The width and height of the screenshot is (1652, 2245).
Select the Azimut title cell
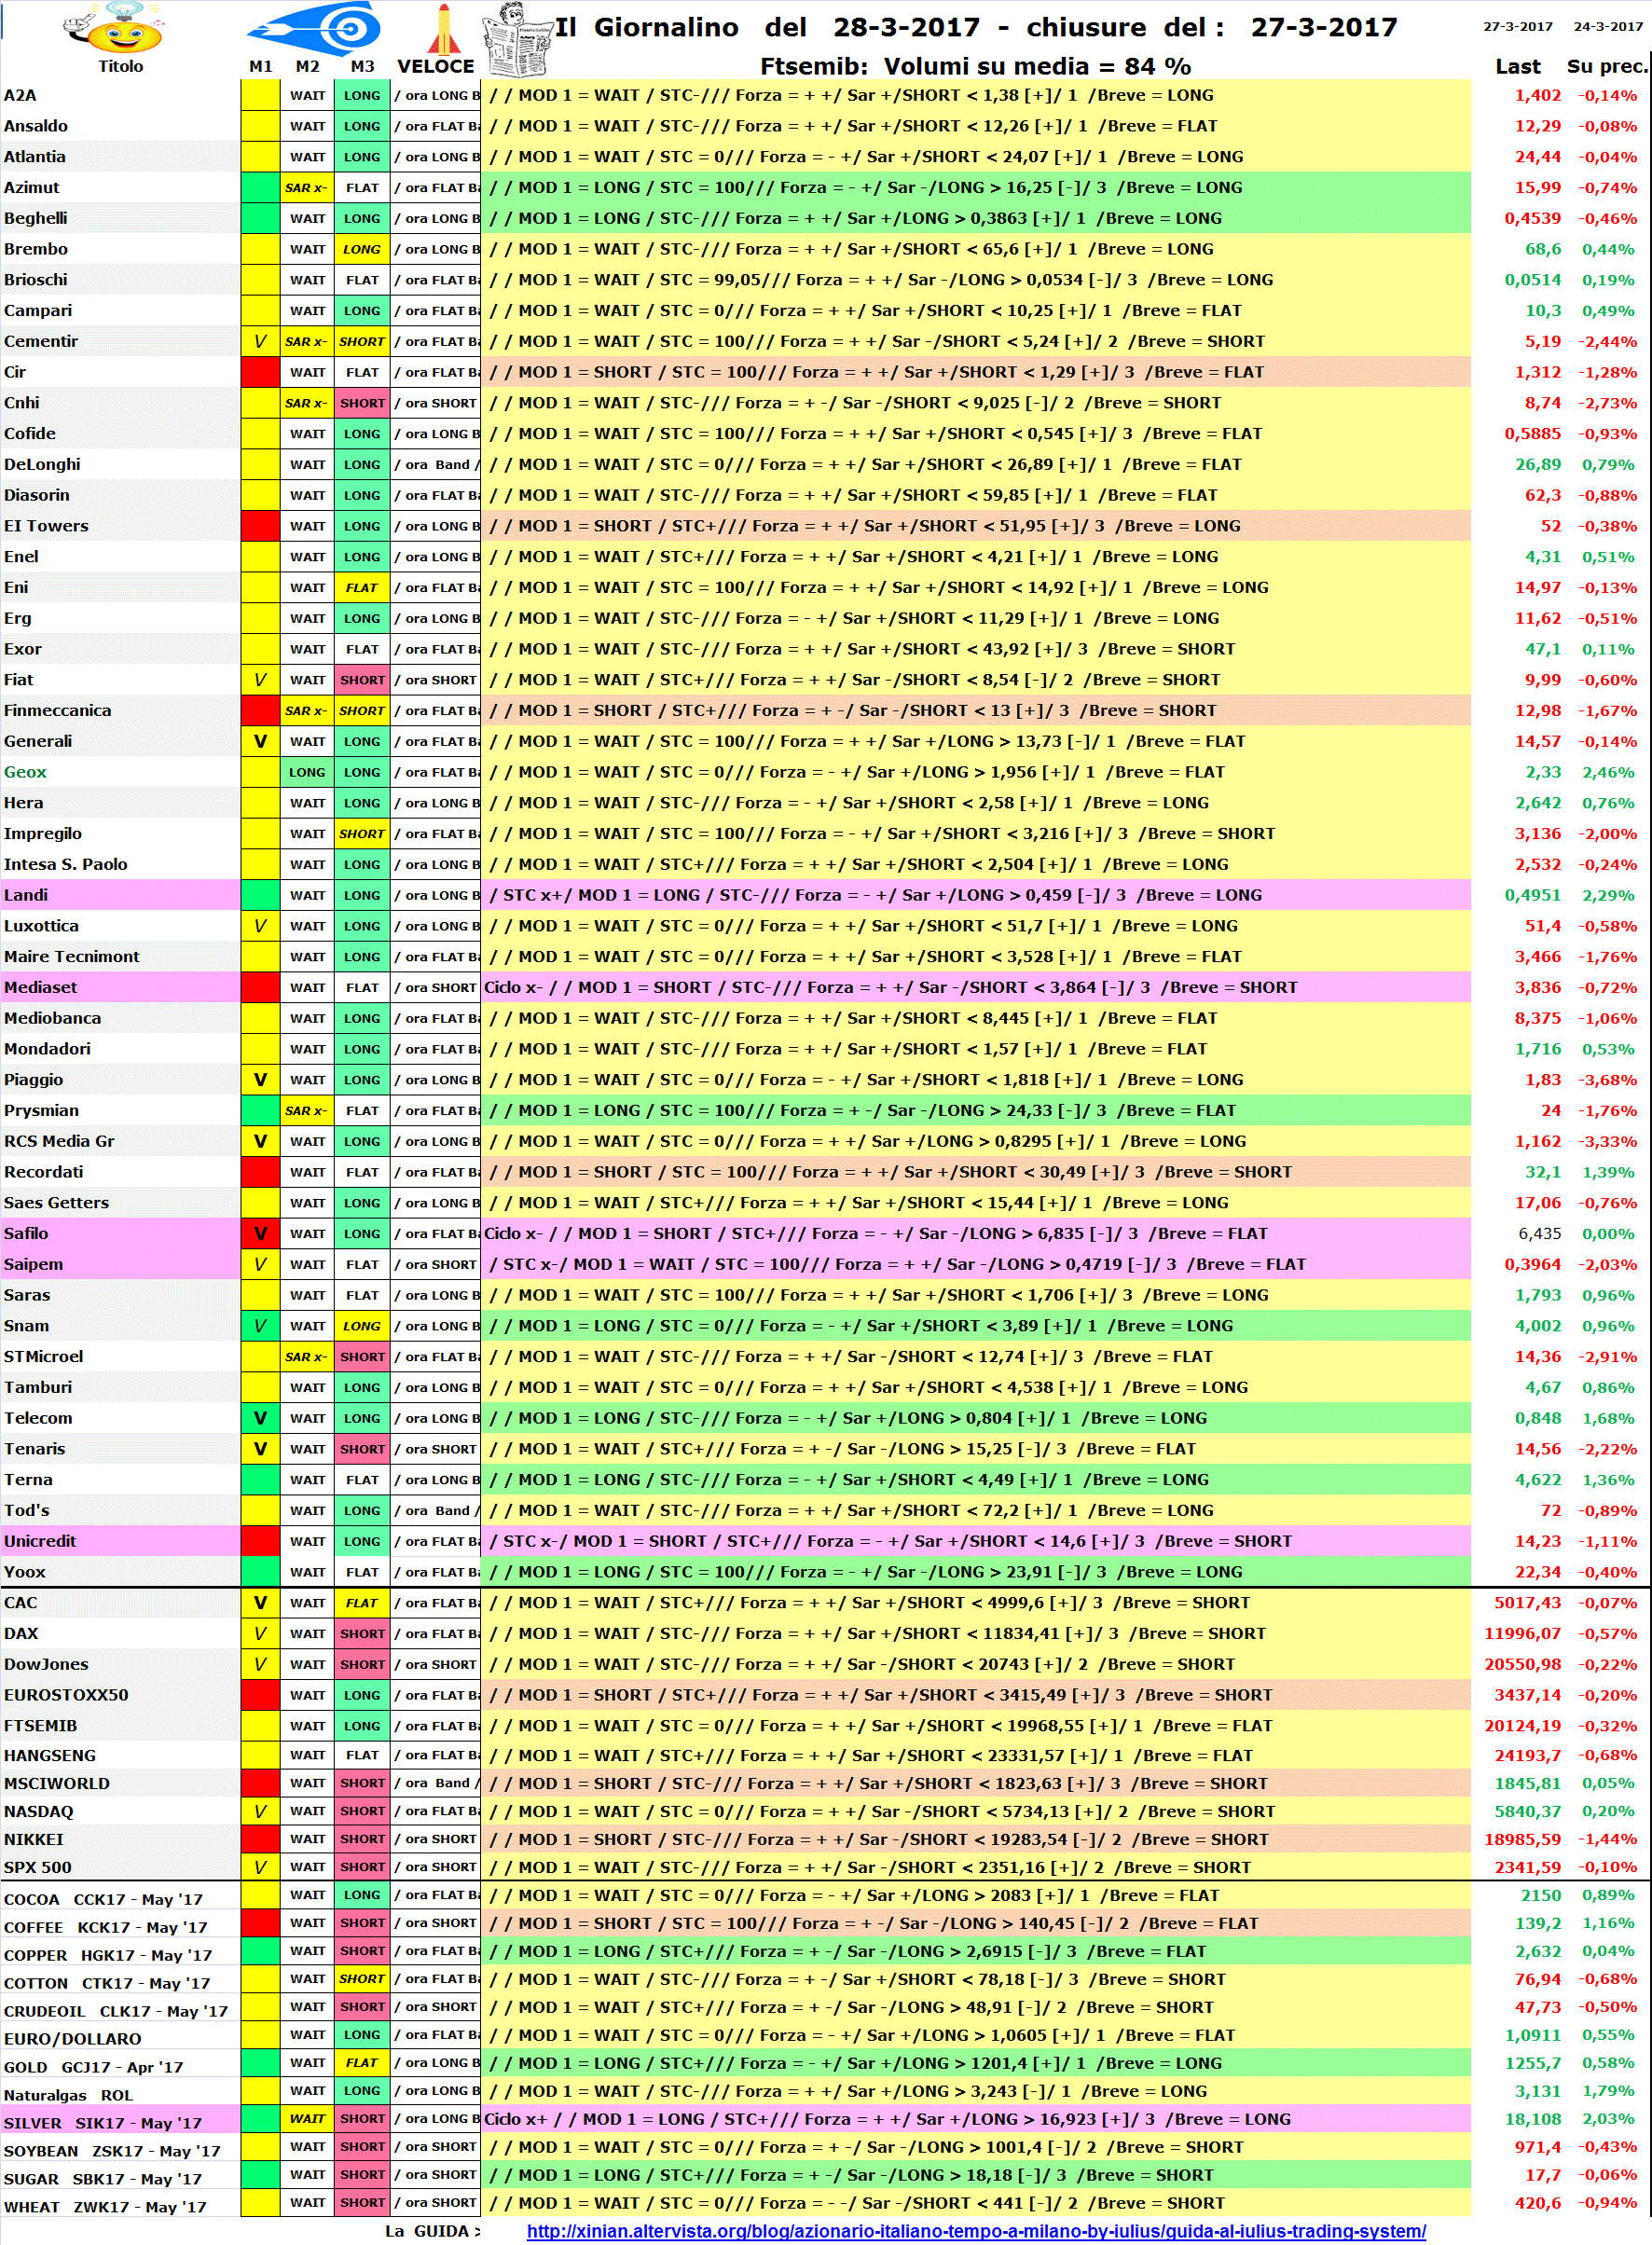[x=120, y=188]
